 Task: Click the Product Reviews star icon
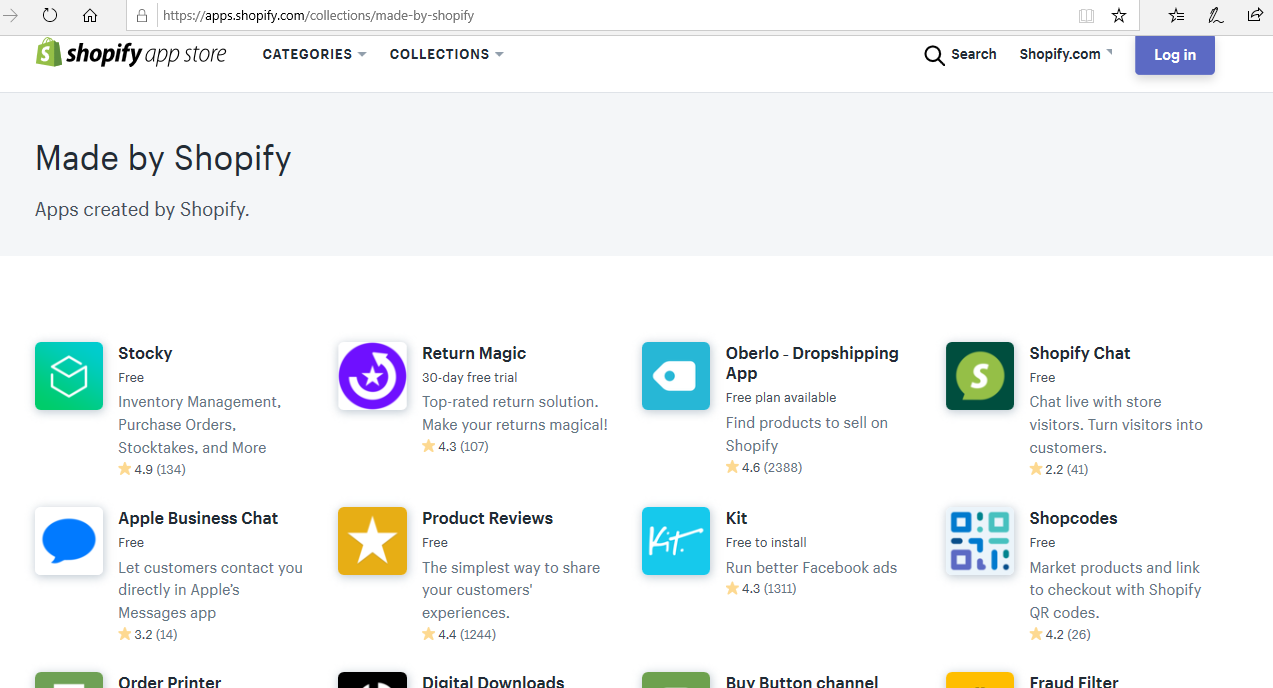pyautogui.click(x=372, y=541)
